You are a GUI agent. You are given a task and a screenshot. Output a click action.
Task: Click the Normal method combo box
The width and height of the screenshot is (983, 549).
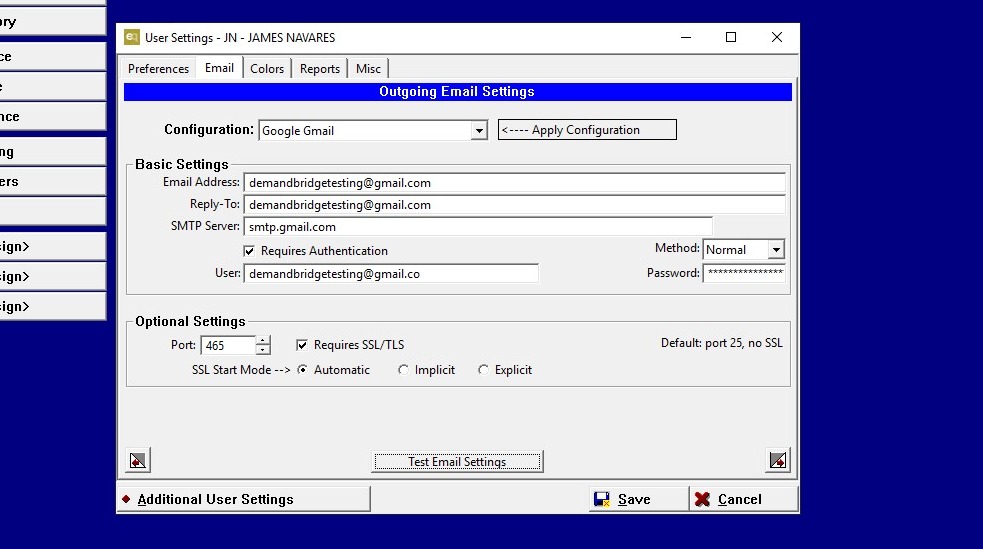tap(744, 249)
